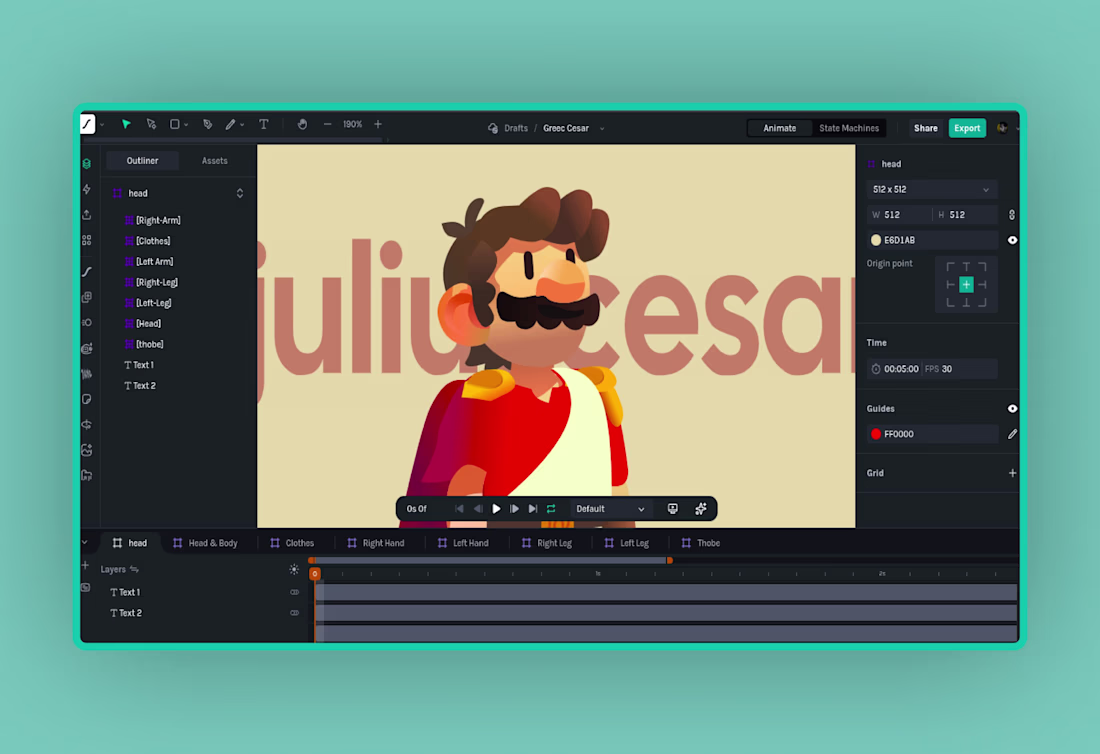Image resolution: width=1100 pixels, height=754 pixels.
Task: Toggle Guides visibility eye
Action: 1012,409
